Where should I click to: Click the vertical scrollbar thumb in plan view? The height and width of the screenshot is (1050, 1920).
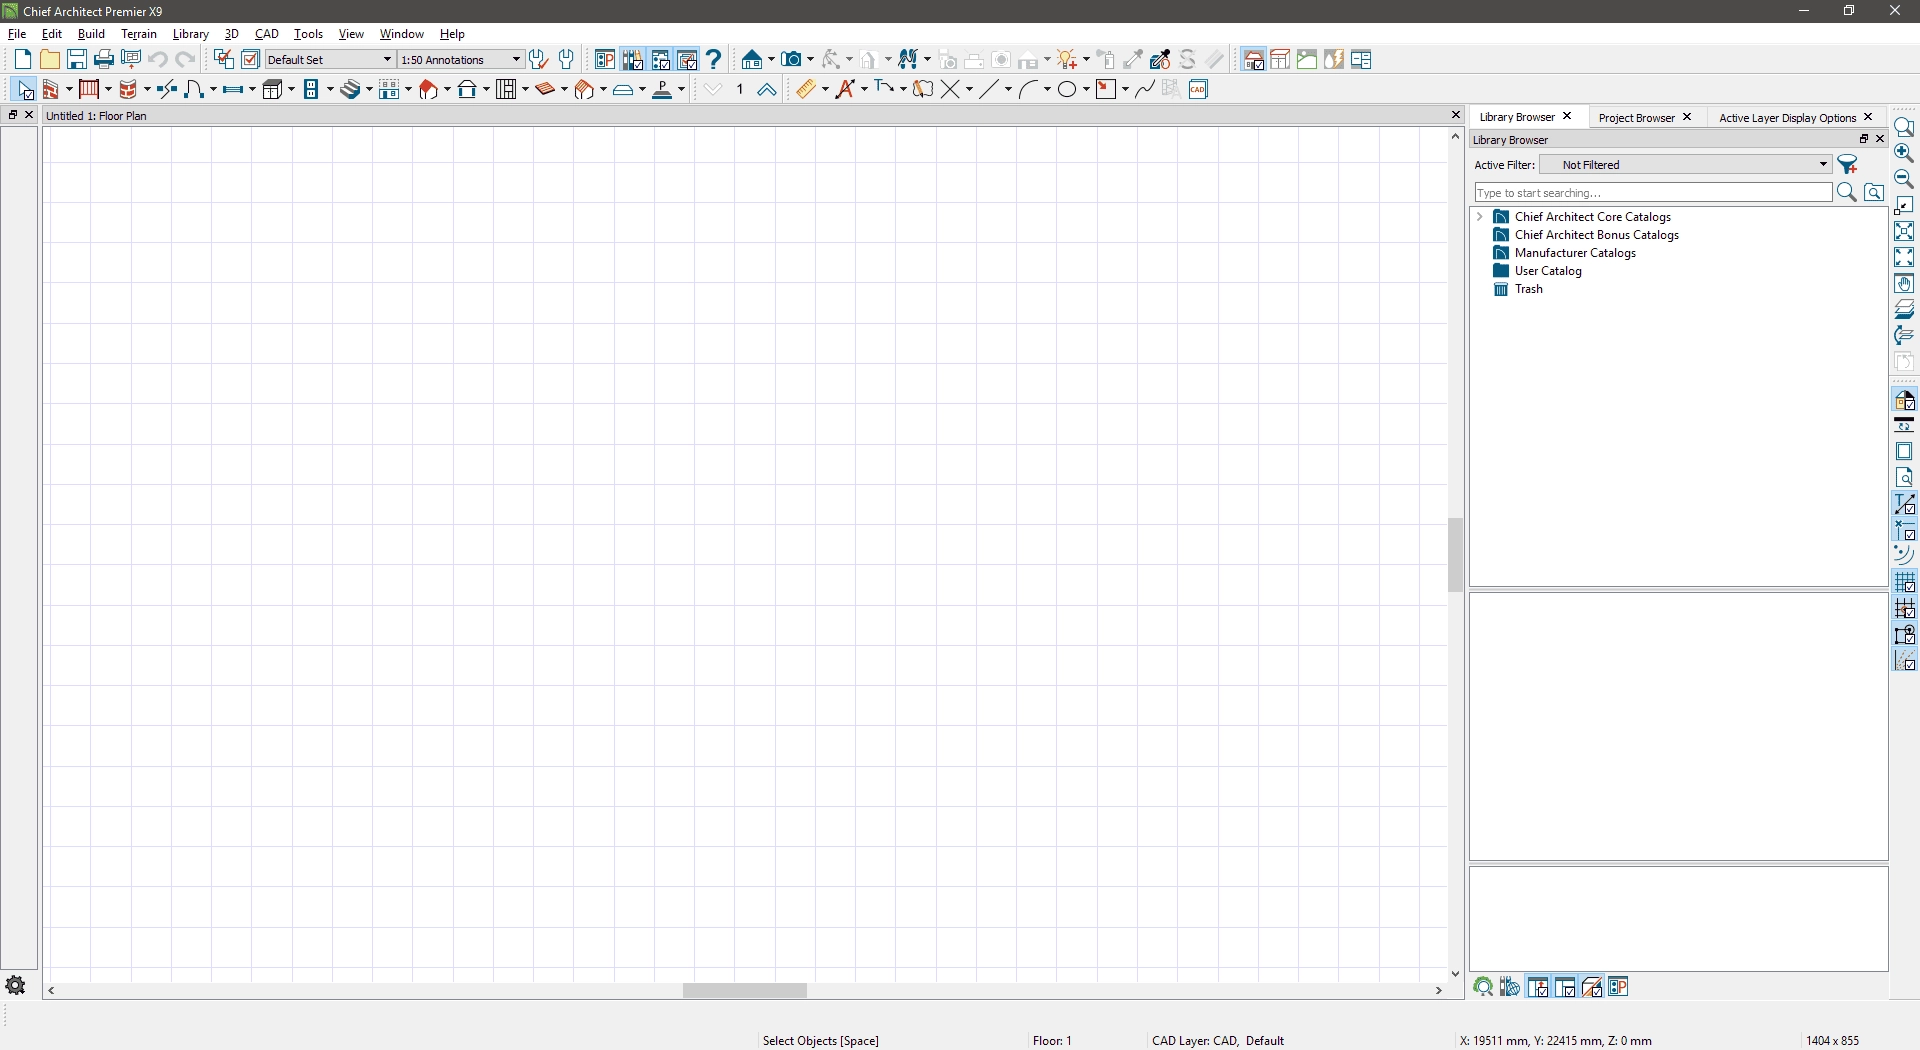pyautogui.click(x=1456, y=555)
